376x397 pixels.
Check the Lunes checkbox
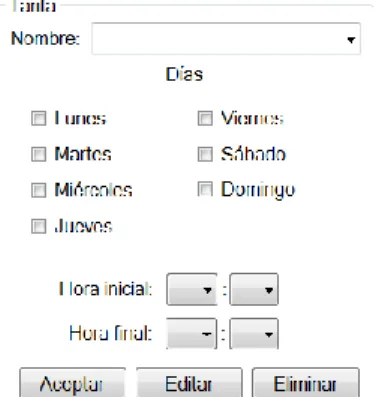[x=38, y=118]
